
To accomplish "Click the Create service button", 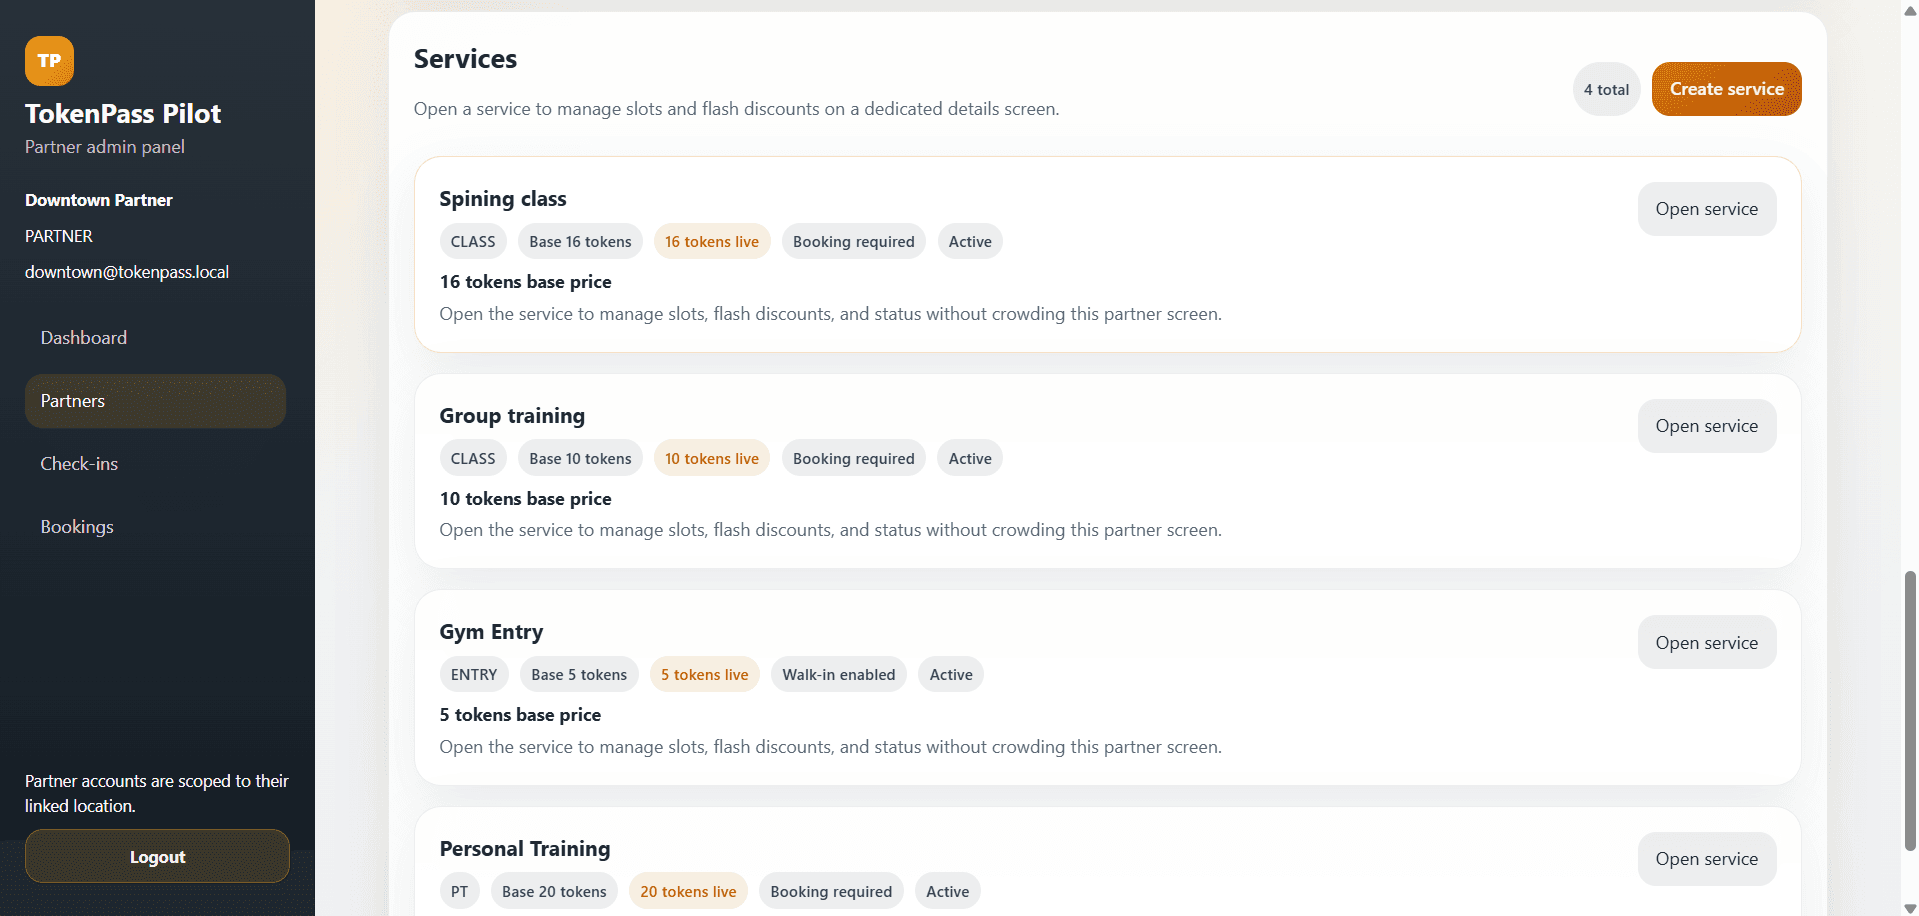I will (x=1726, y=88).
